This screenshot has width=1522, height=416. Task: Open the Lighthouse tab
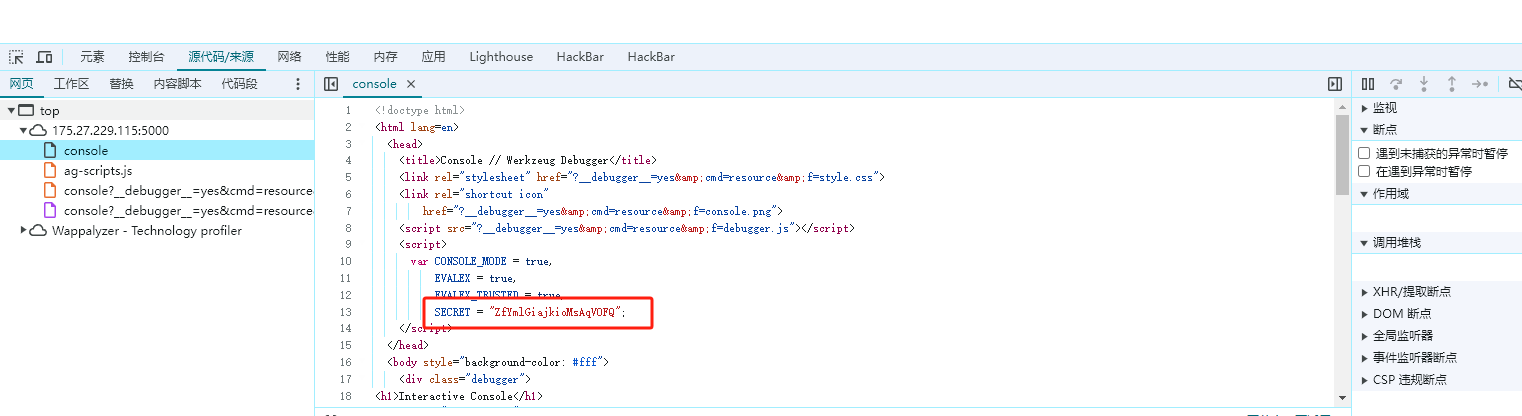click(501, 57)
